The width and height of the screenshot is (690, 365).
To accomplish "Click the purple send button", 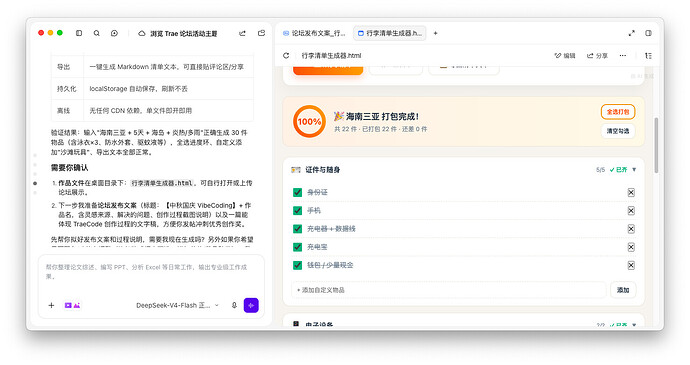I will tap(251, 305).
